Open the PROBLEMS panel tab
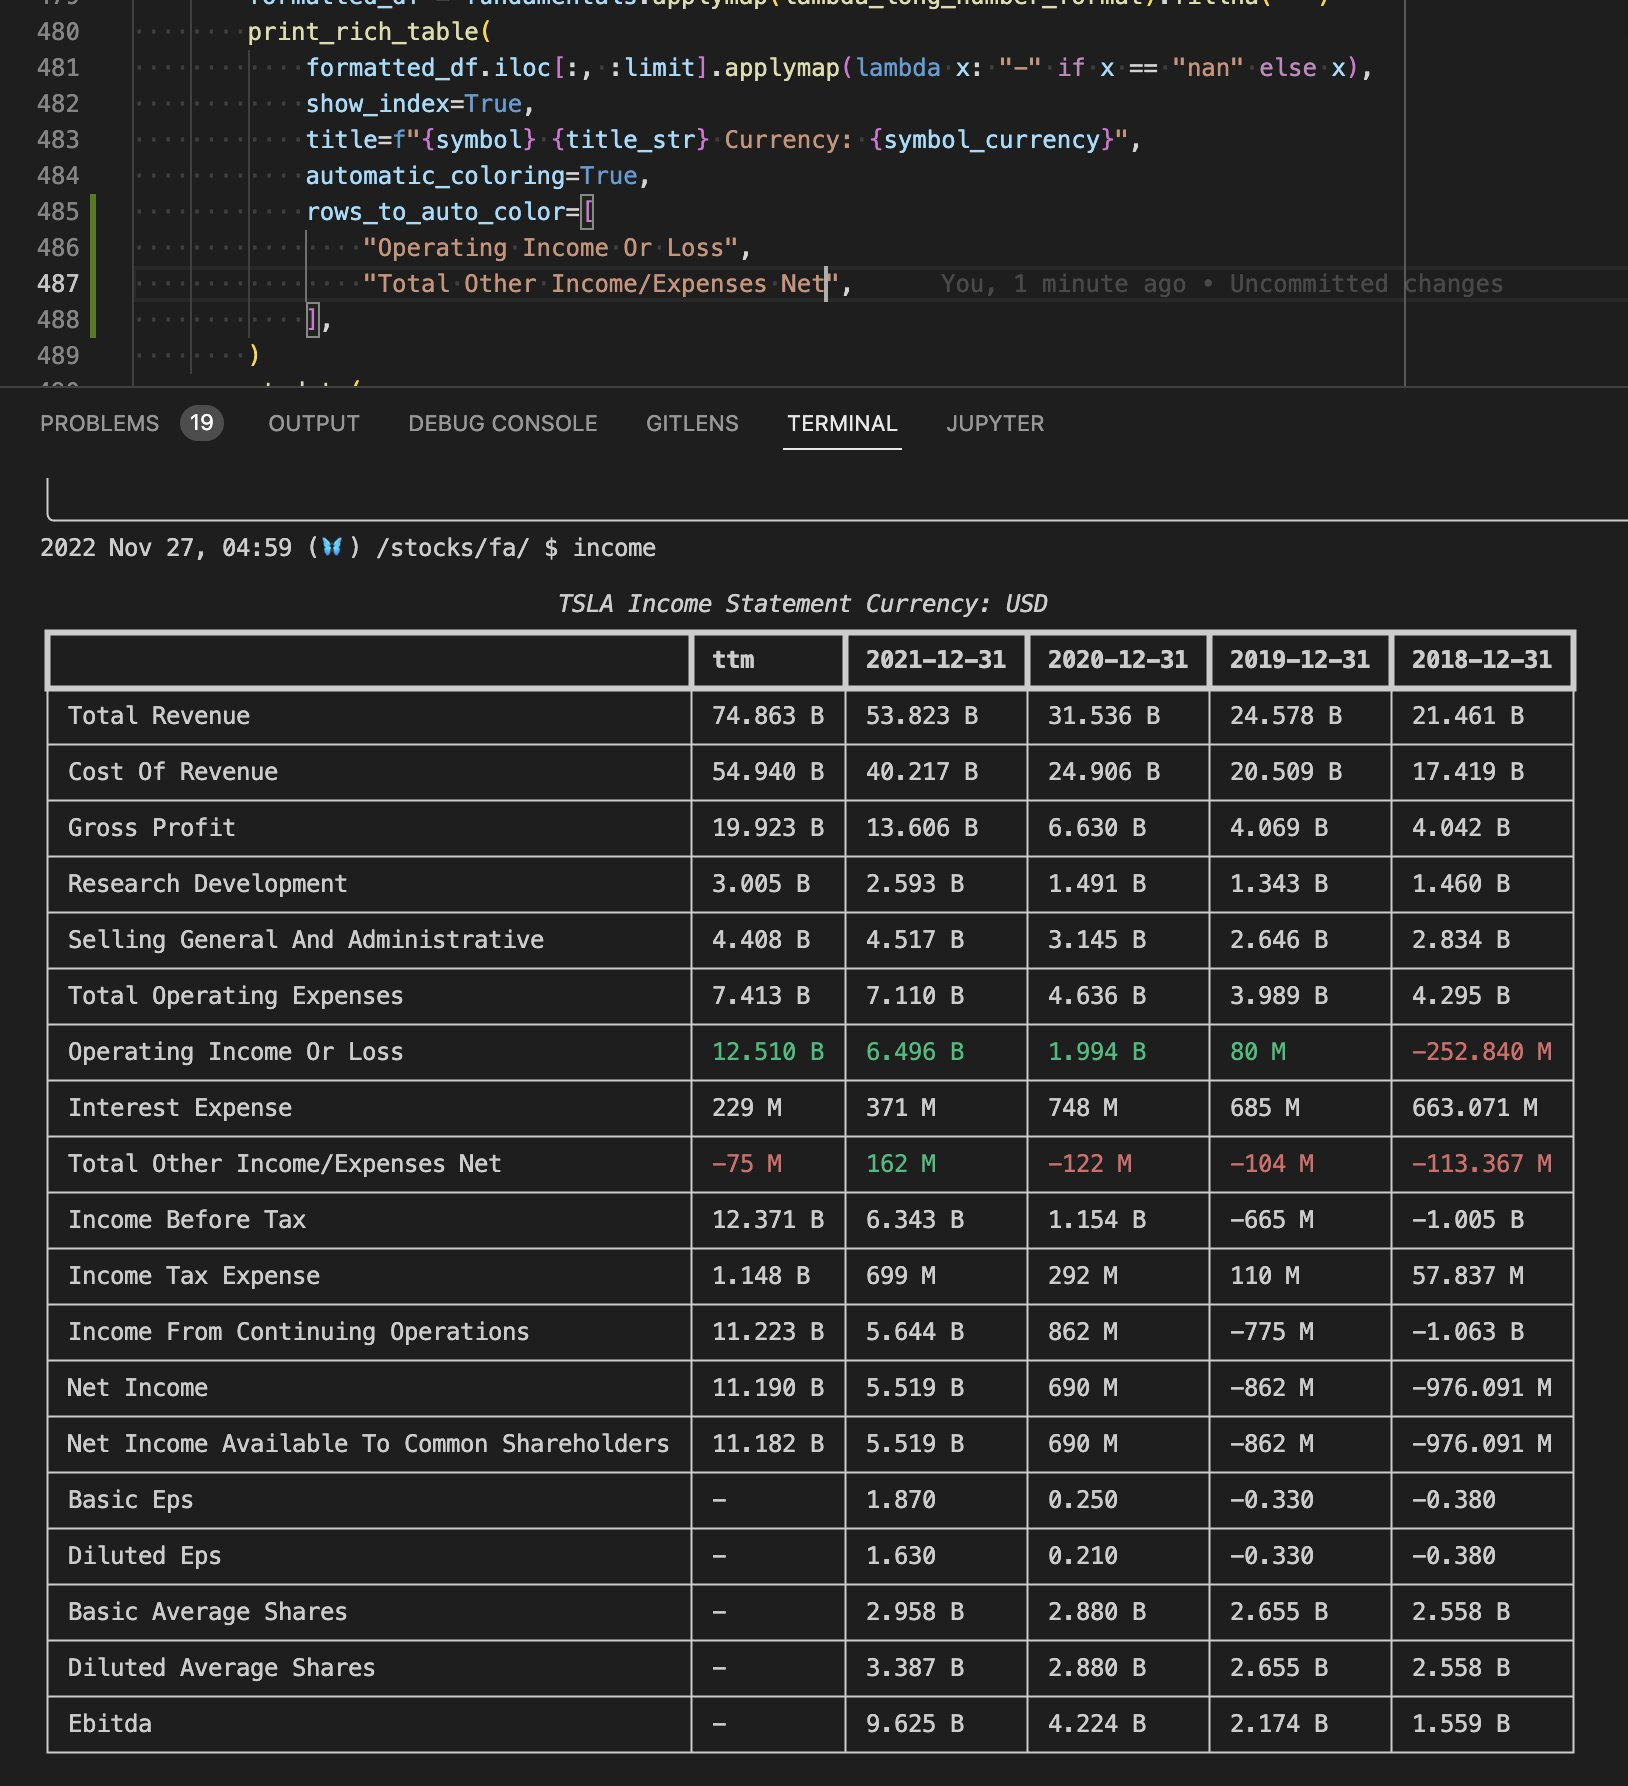The height and width of the screenshot is (1786, 1628). 99,423
